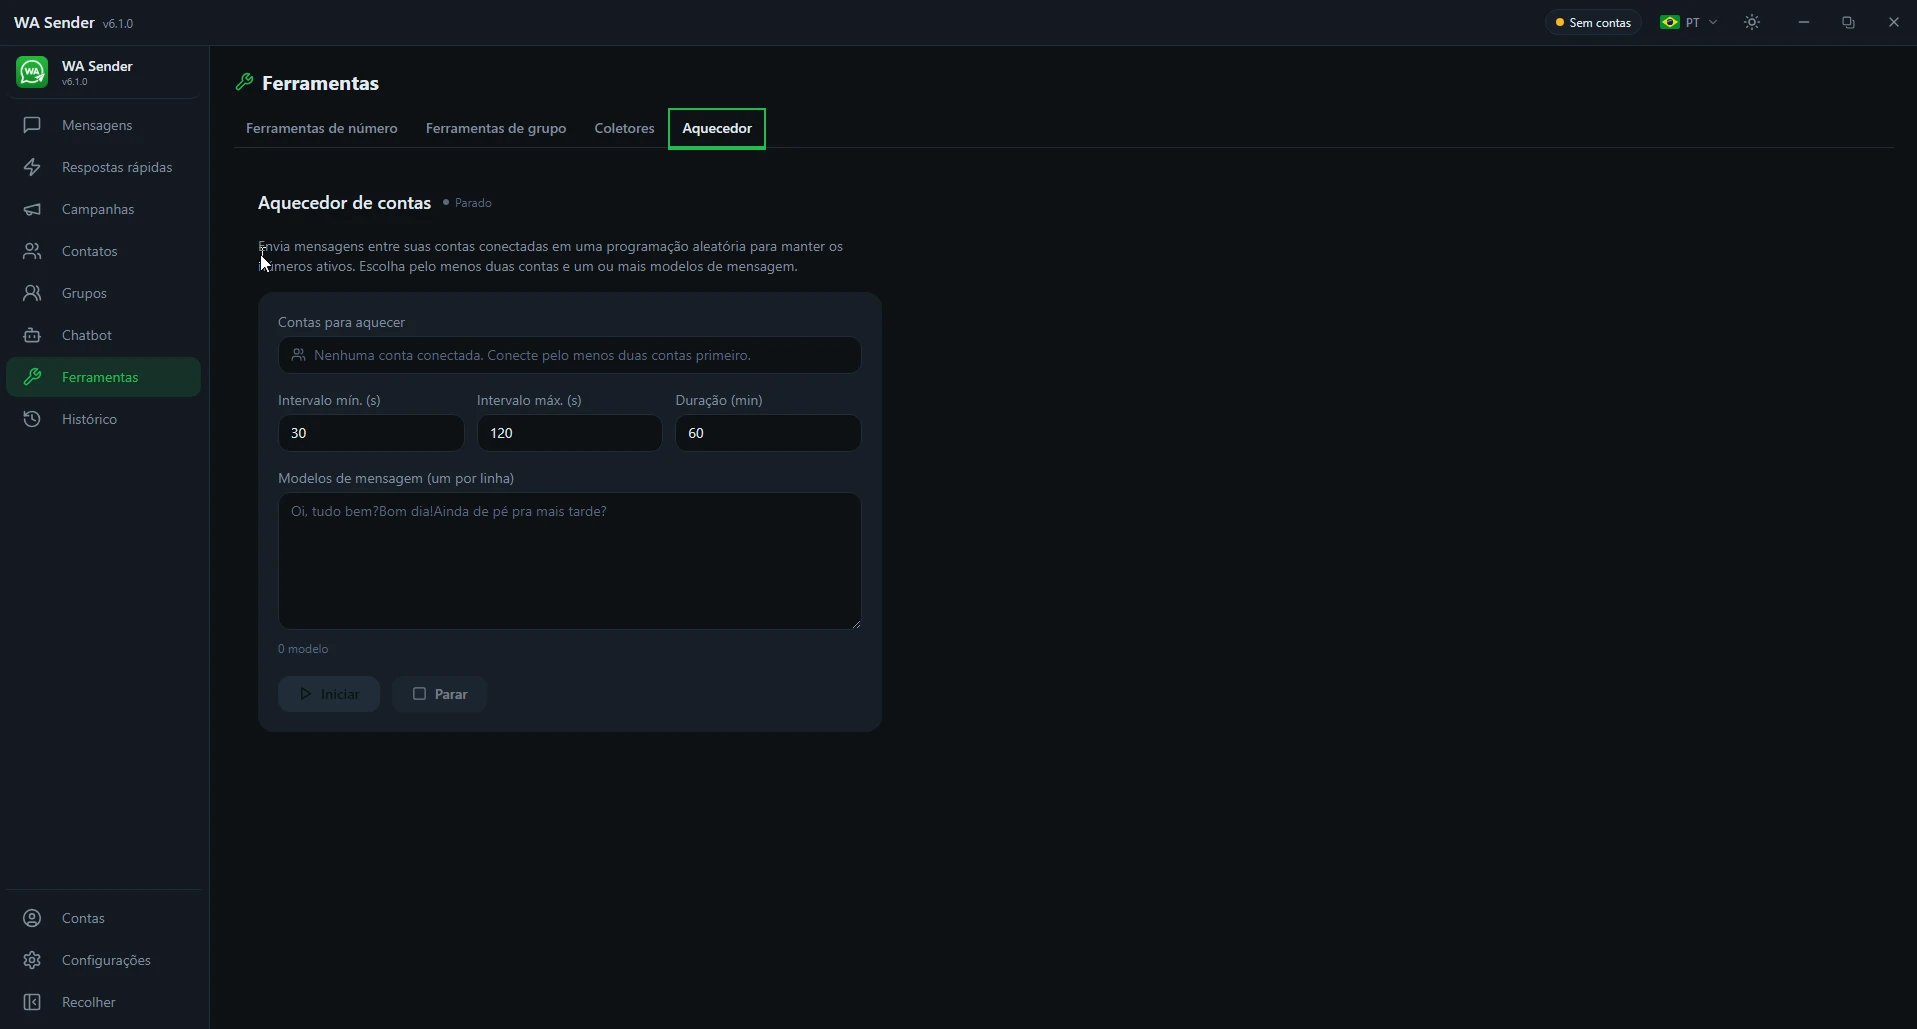Image resolution: width=1917 pixels, height=1029 pixels.
Task: Click the '0 modelo' counter text
Action: click(303, 649)
